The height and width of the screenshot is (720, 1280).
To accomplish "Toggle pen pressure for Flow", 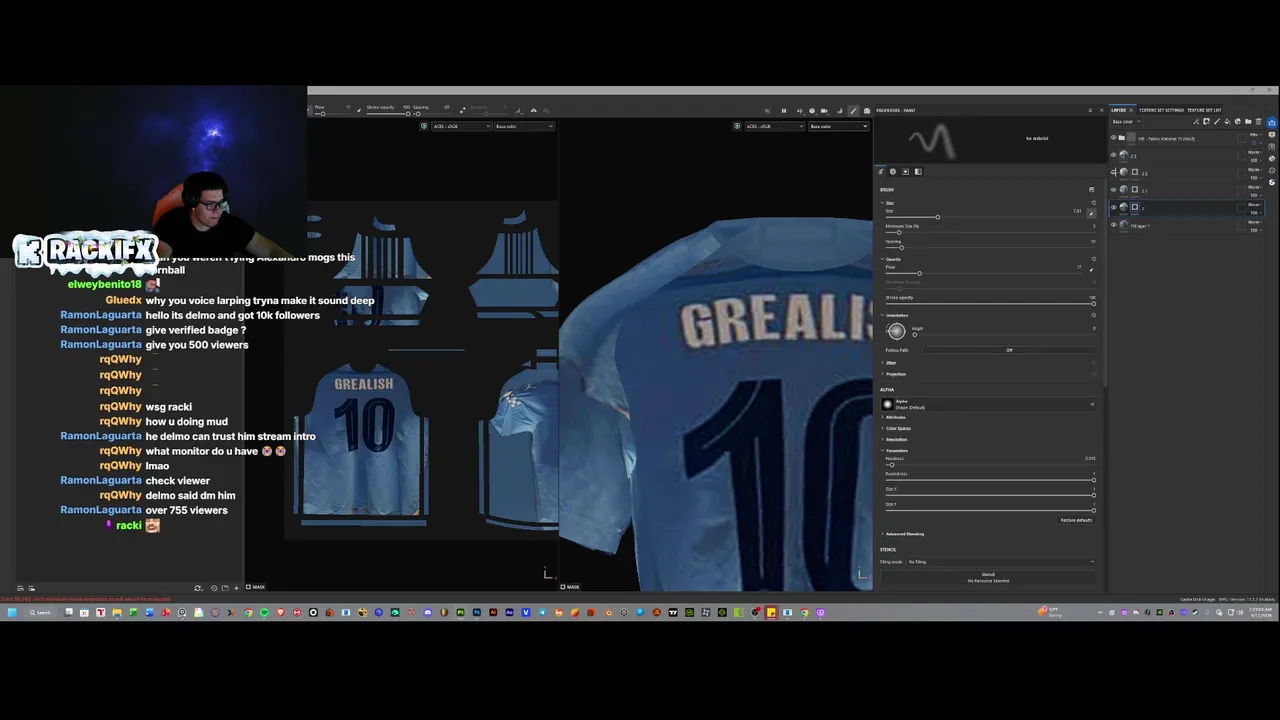I will click(x=1091, y=269).
